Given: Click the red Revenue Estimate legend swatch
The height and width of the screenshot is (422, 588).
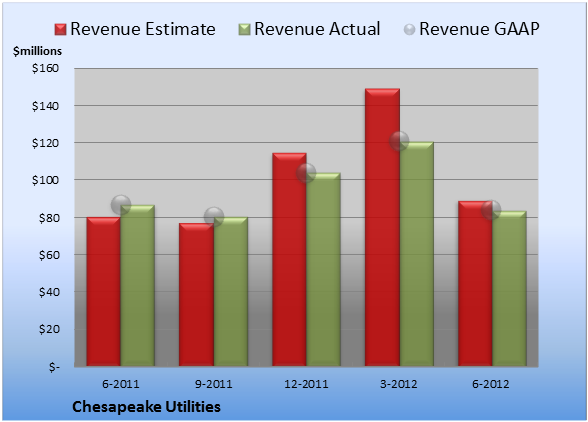Looking at the screenshot, I should pyautogui.click(x=60, y=30).
